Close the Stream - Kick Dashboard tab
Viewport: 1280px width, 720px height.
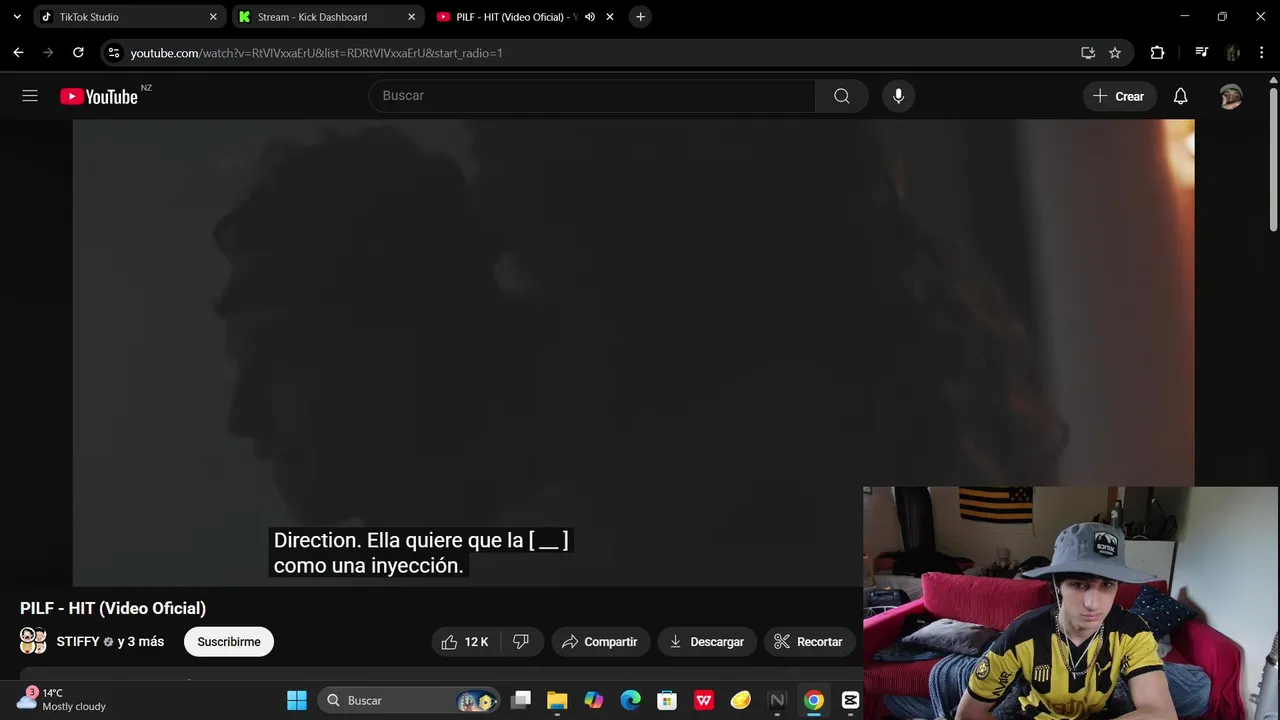[x=411, y=17]
